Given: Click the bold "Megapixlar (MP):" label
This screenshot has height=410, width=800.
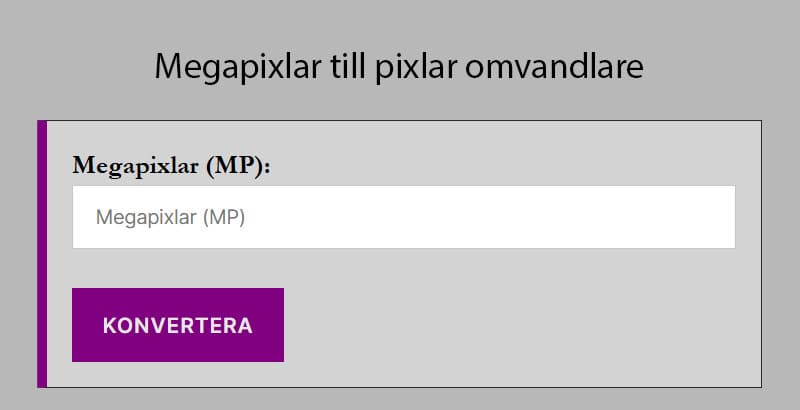Looking at the screenshot, I should [x=172, y=166].
